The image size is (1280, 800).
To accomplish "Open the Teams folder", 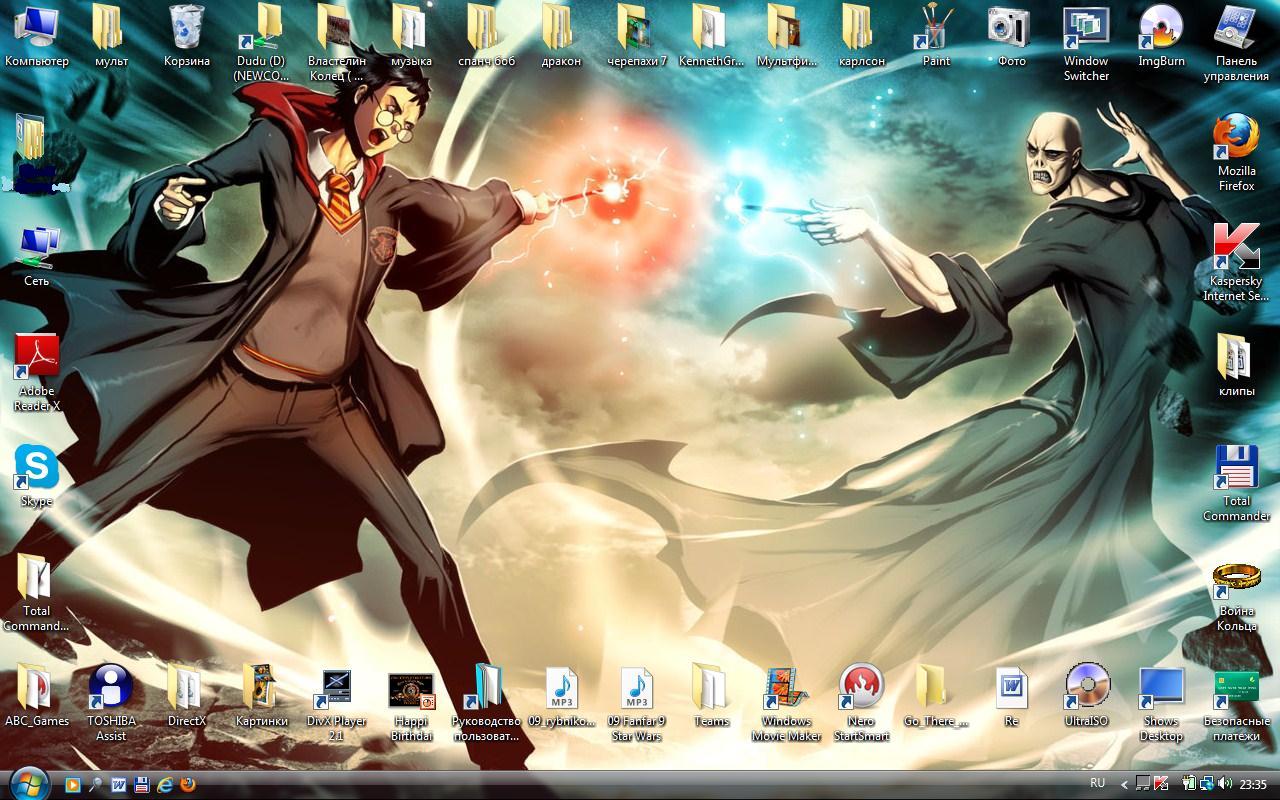I will coord(711,695).
